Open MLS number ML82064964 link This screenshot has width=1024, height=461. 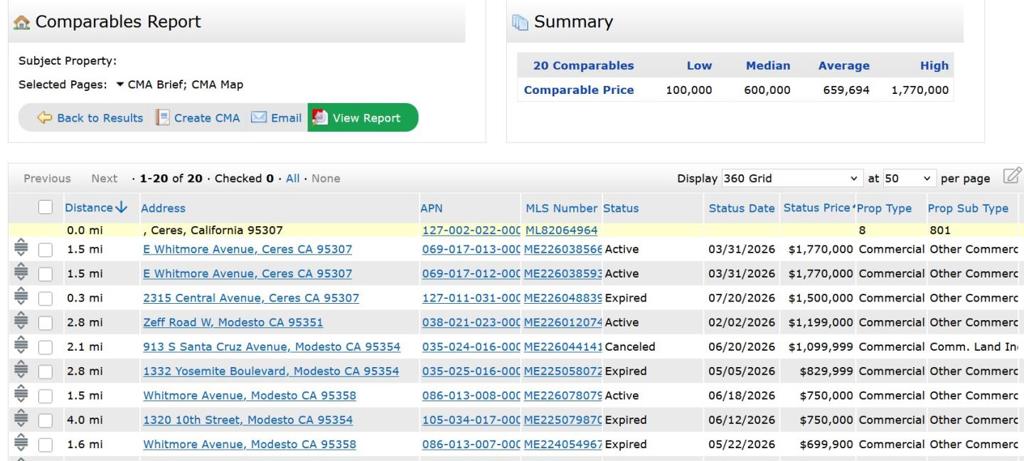point(561,230)
